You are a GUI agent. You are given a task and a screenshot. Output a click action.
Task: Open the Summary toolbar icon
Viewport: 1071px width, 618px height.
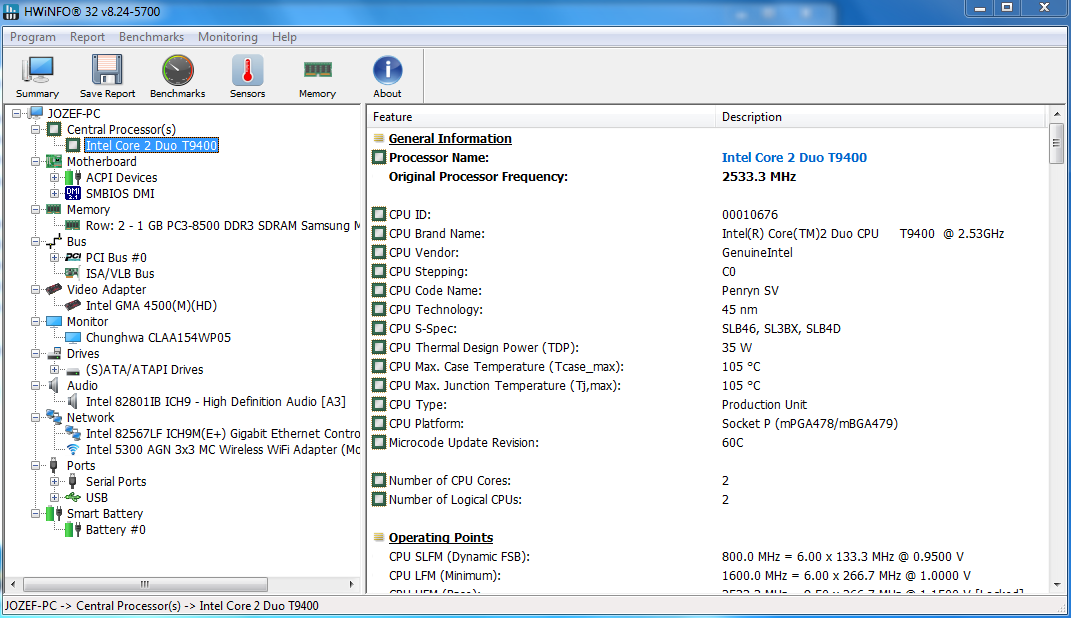click(x=37, y=76)
